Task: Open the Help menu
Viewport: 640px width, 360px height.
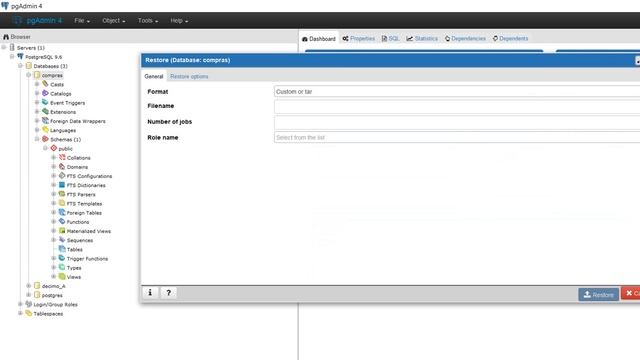Action: [179, 20]
